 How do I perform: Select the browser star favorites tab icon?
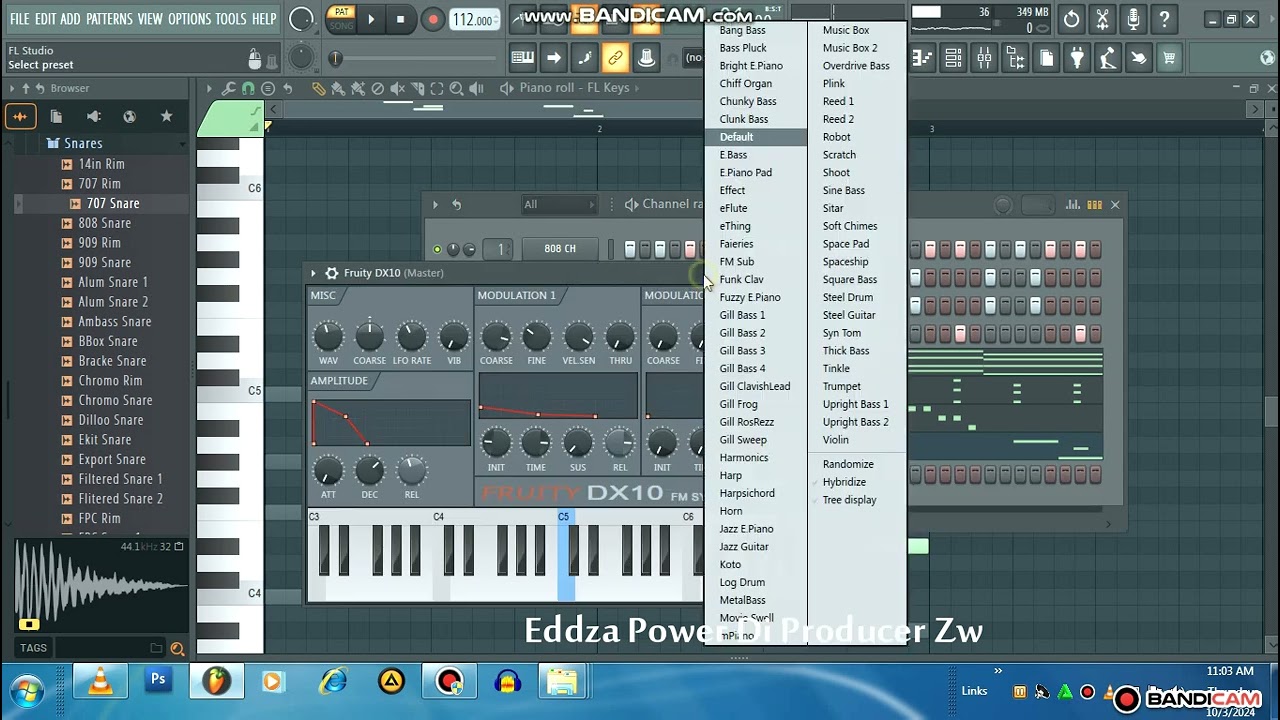pyautogui.click(x=166, y=116)
